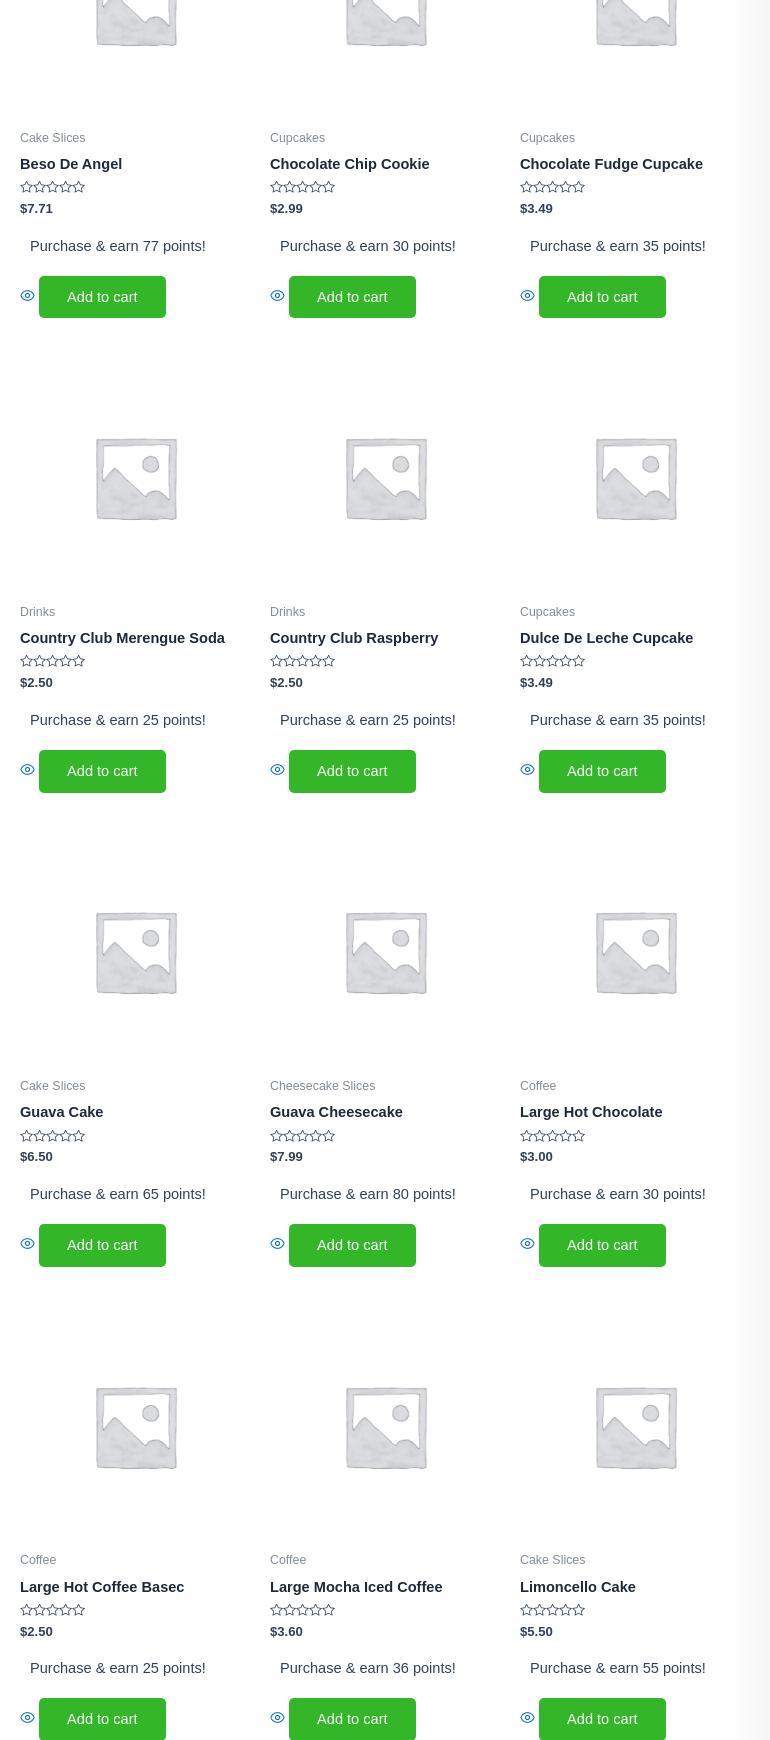Open quick view for Dulce De Leche Cupcake

tap(527, 770)
